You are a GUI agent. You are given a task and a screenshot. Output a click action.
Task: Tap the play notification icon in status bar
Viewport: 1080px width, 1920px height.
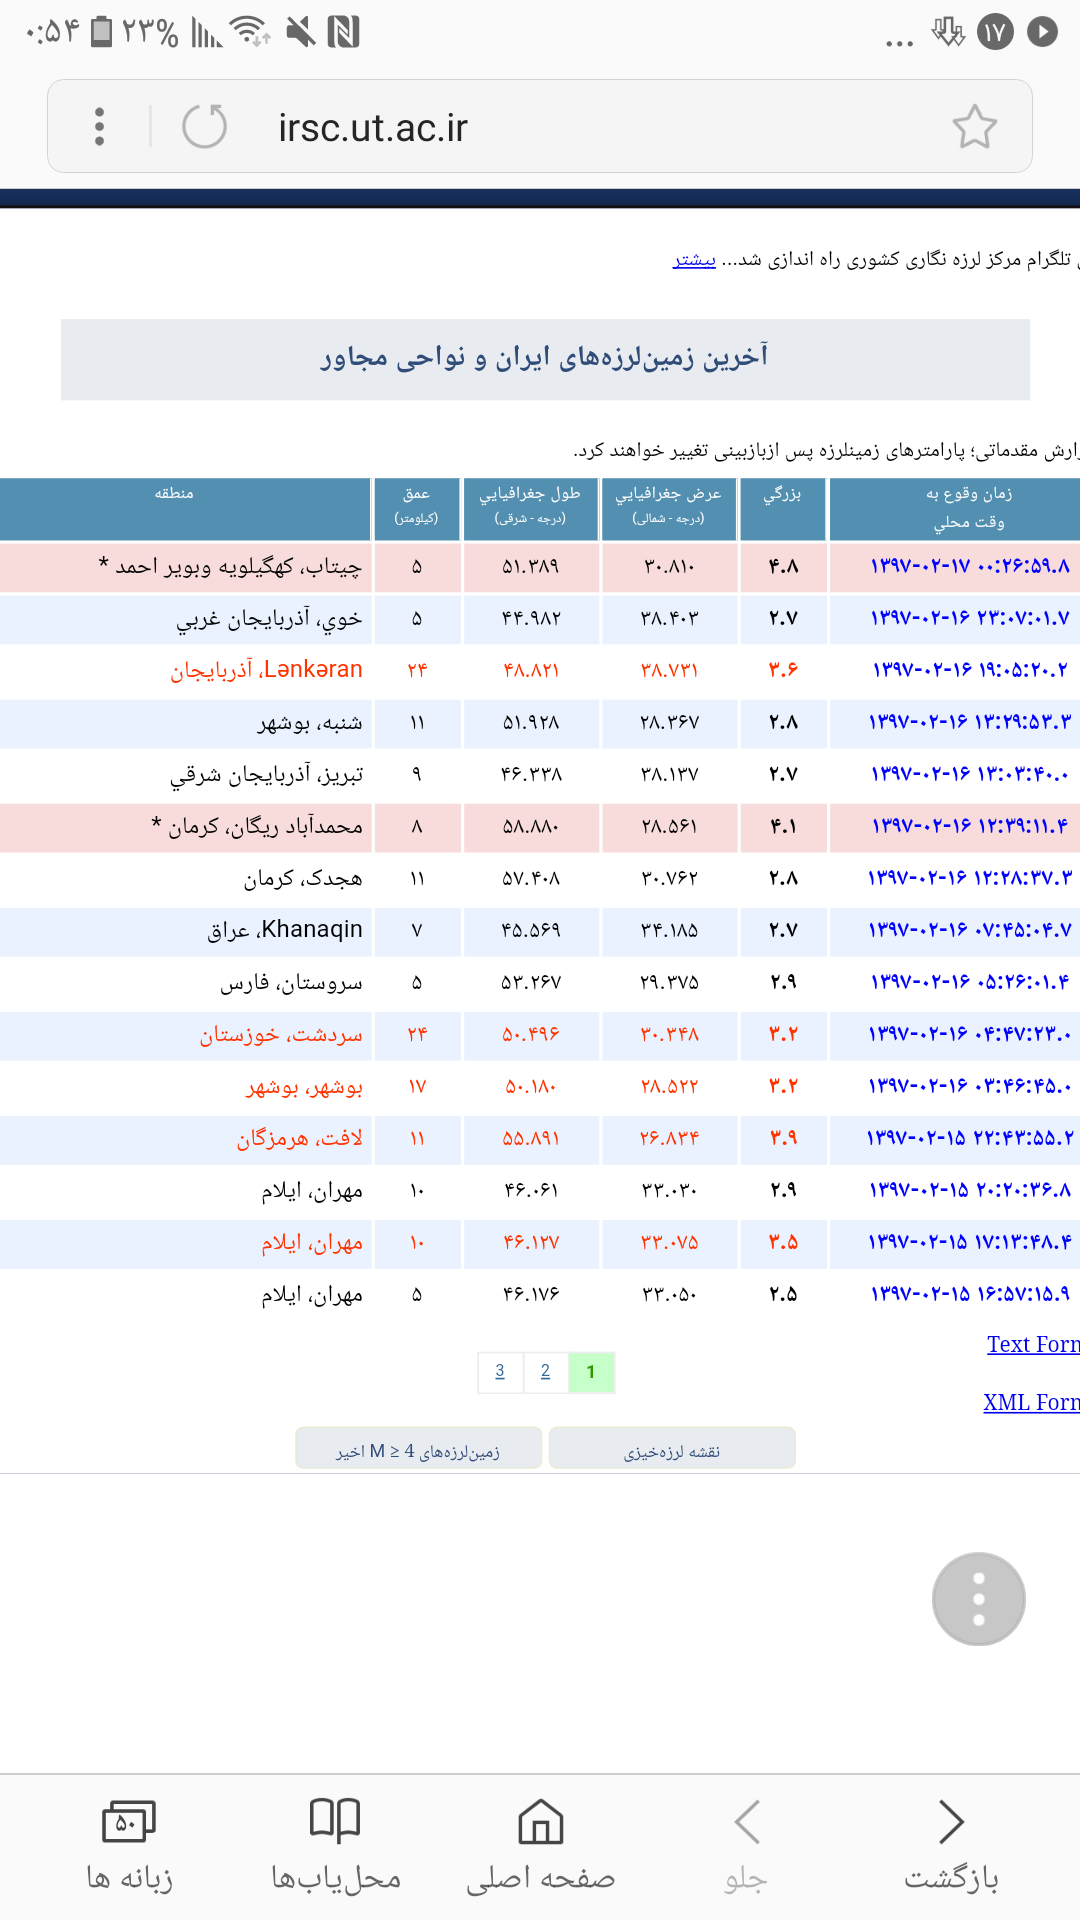tap(1042, 32)
